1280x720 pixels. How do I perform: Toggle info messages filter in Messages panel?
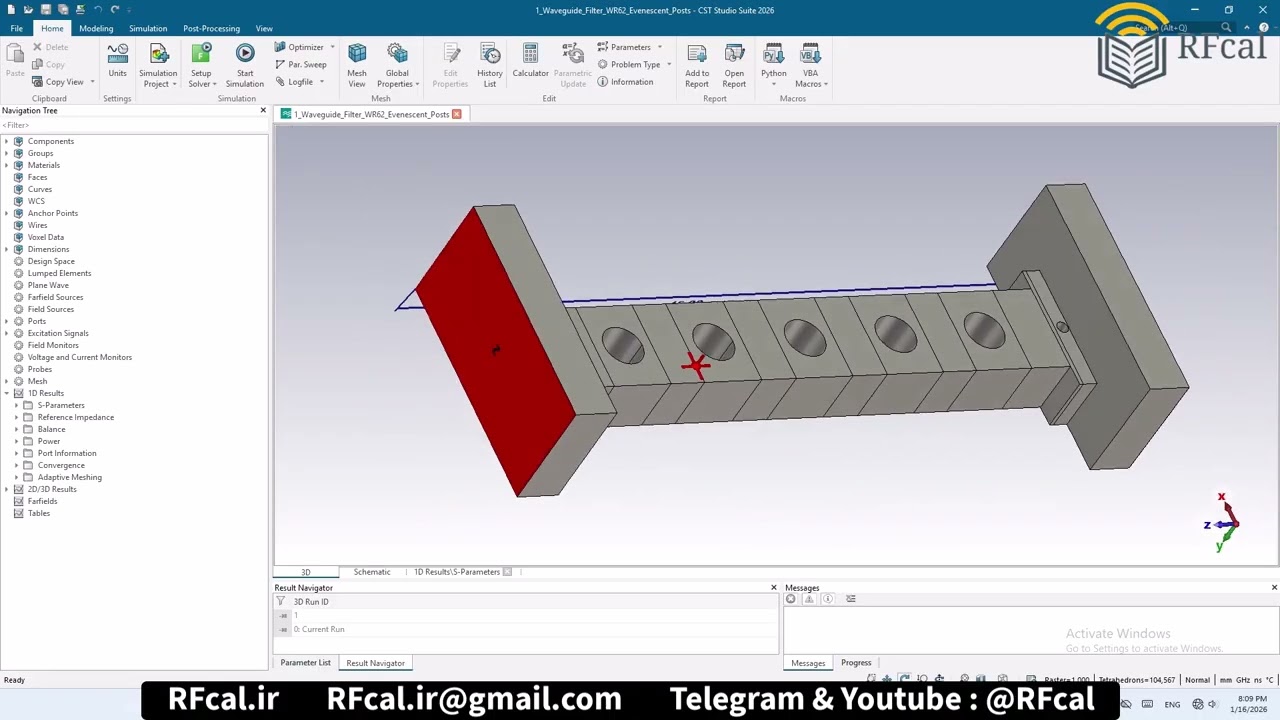coord(828,599)
